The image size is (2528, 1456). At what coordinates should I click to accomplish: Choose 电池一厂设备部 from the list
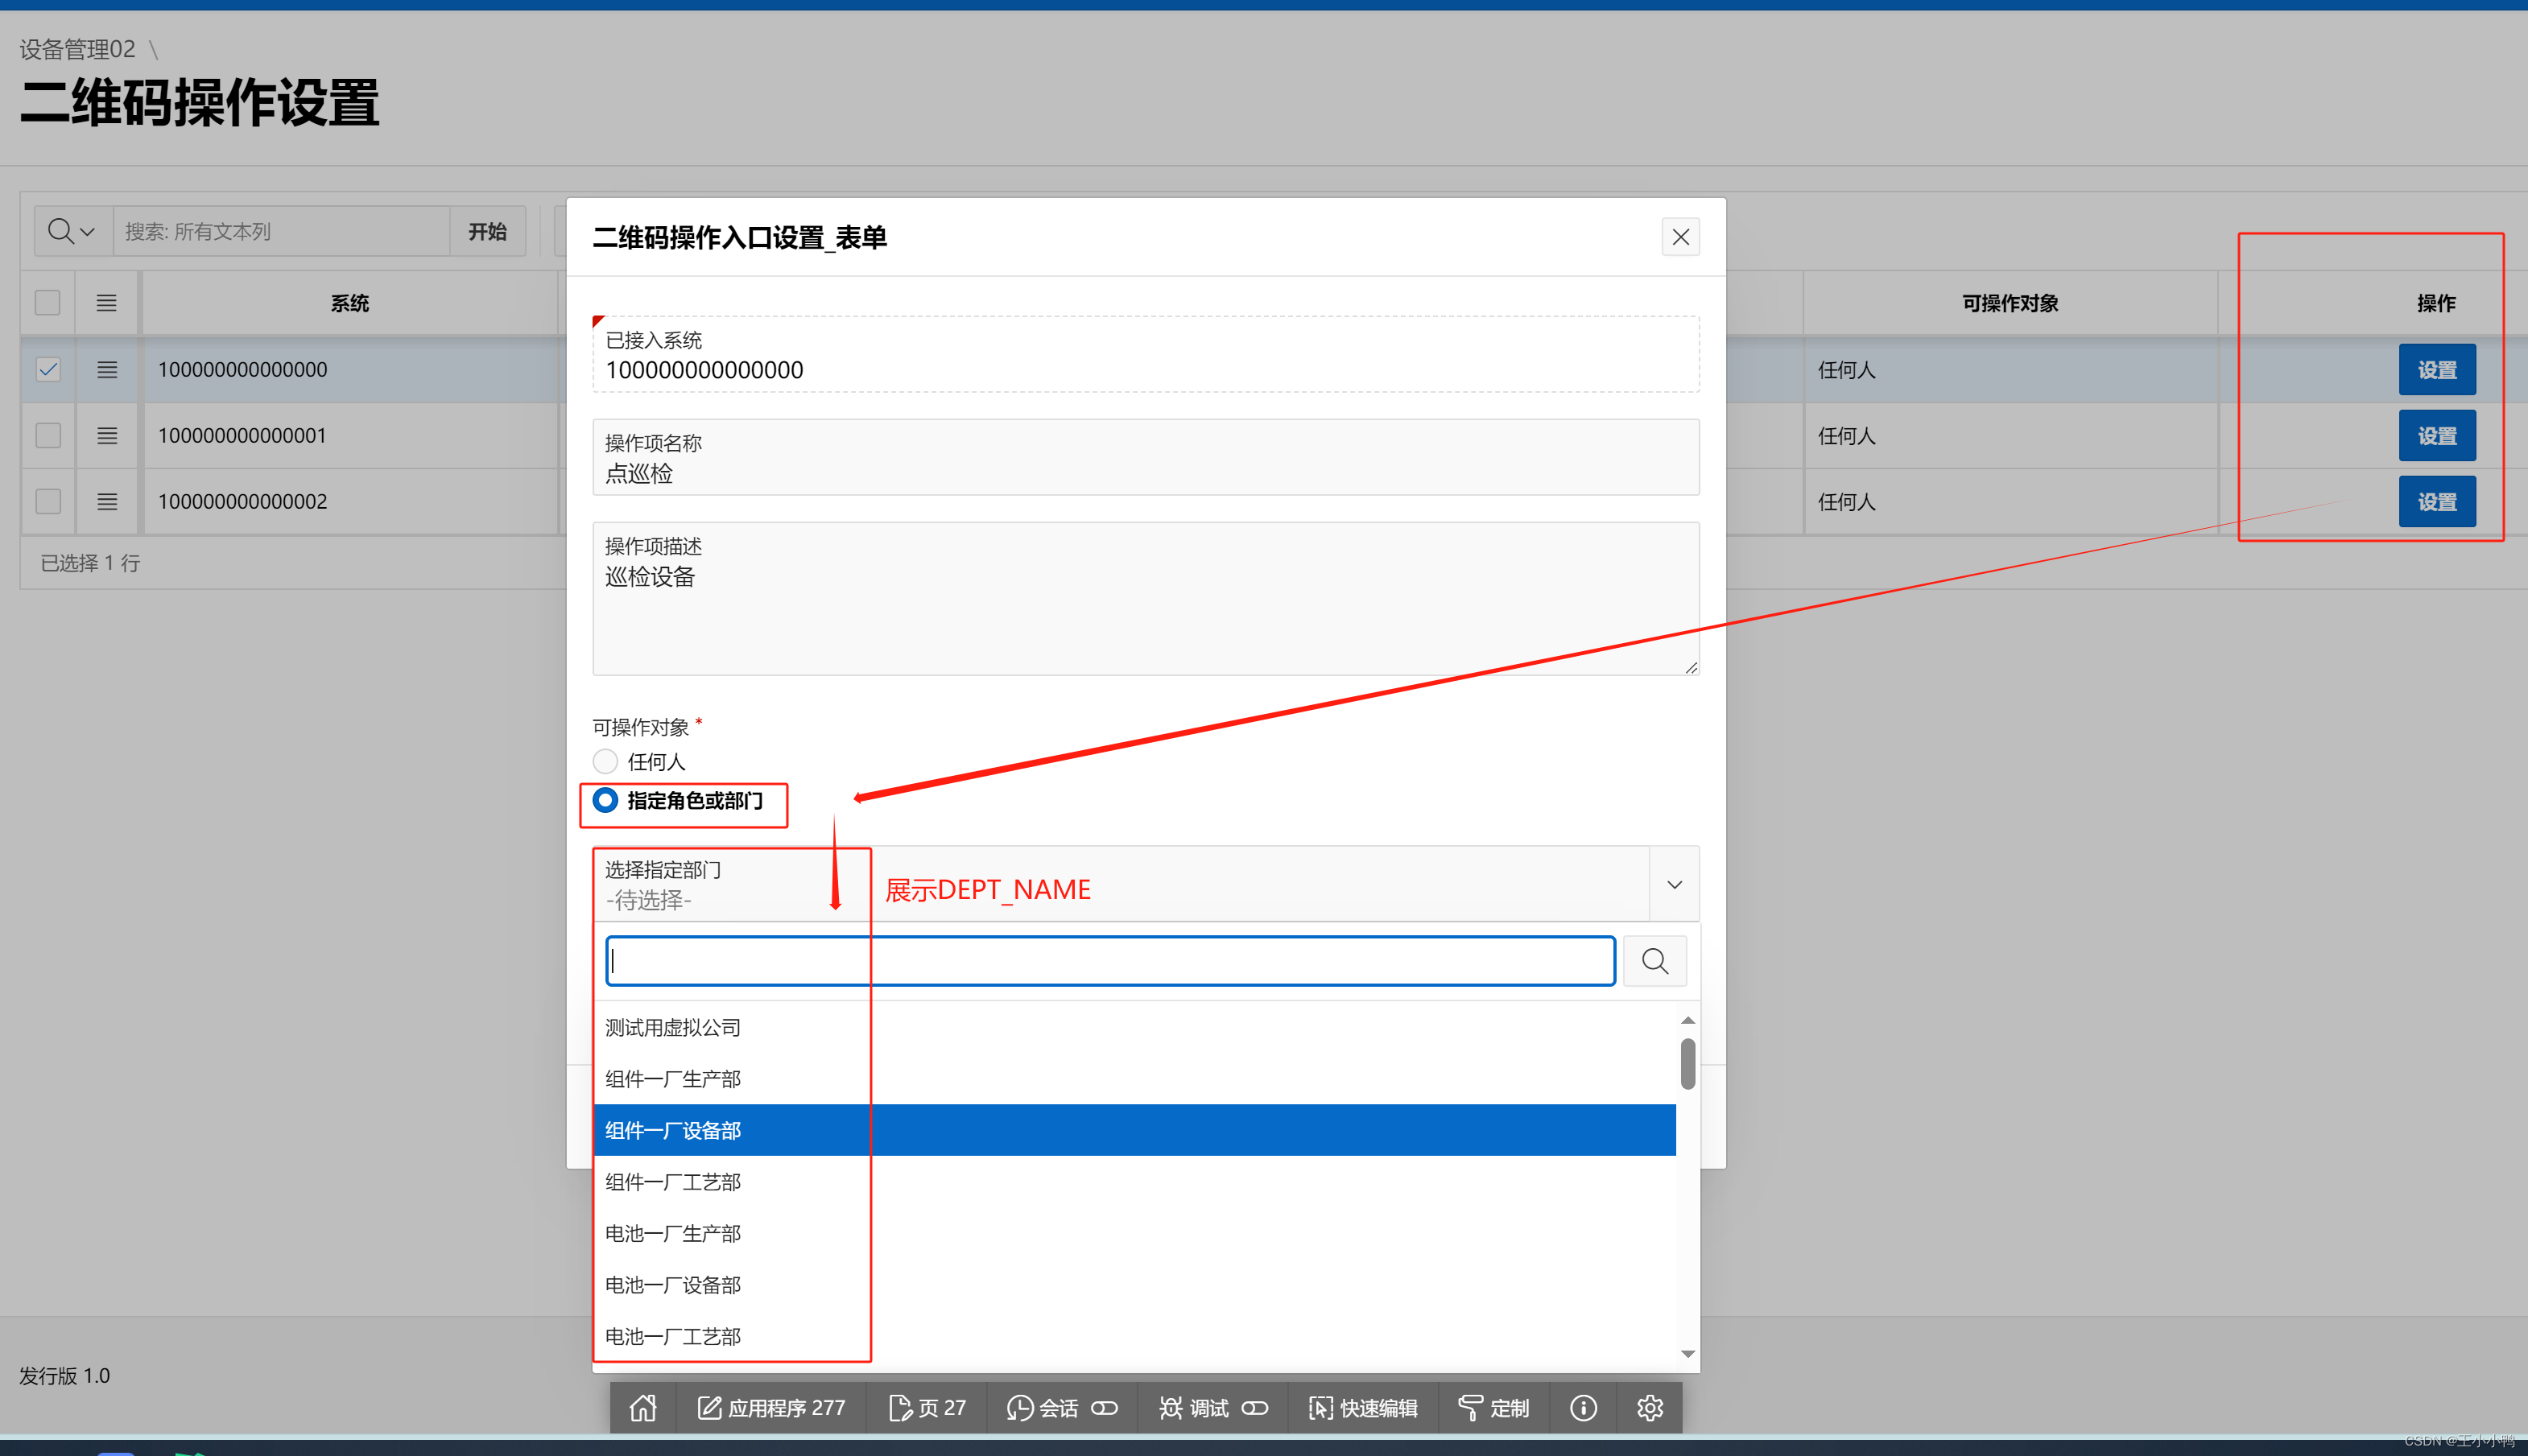click(x=1135, y=1285)
